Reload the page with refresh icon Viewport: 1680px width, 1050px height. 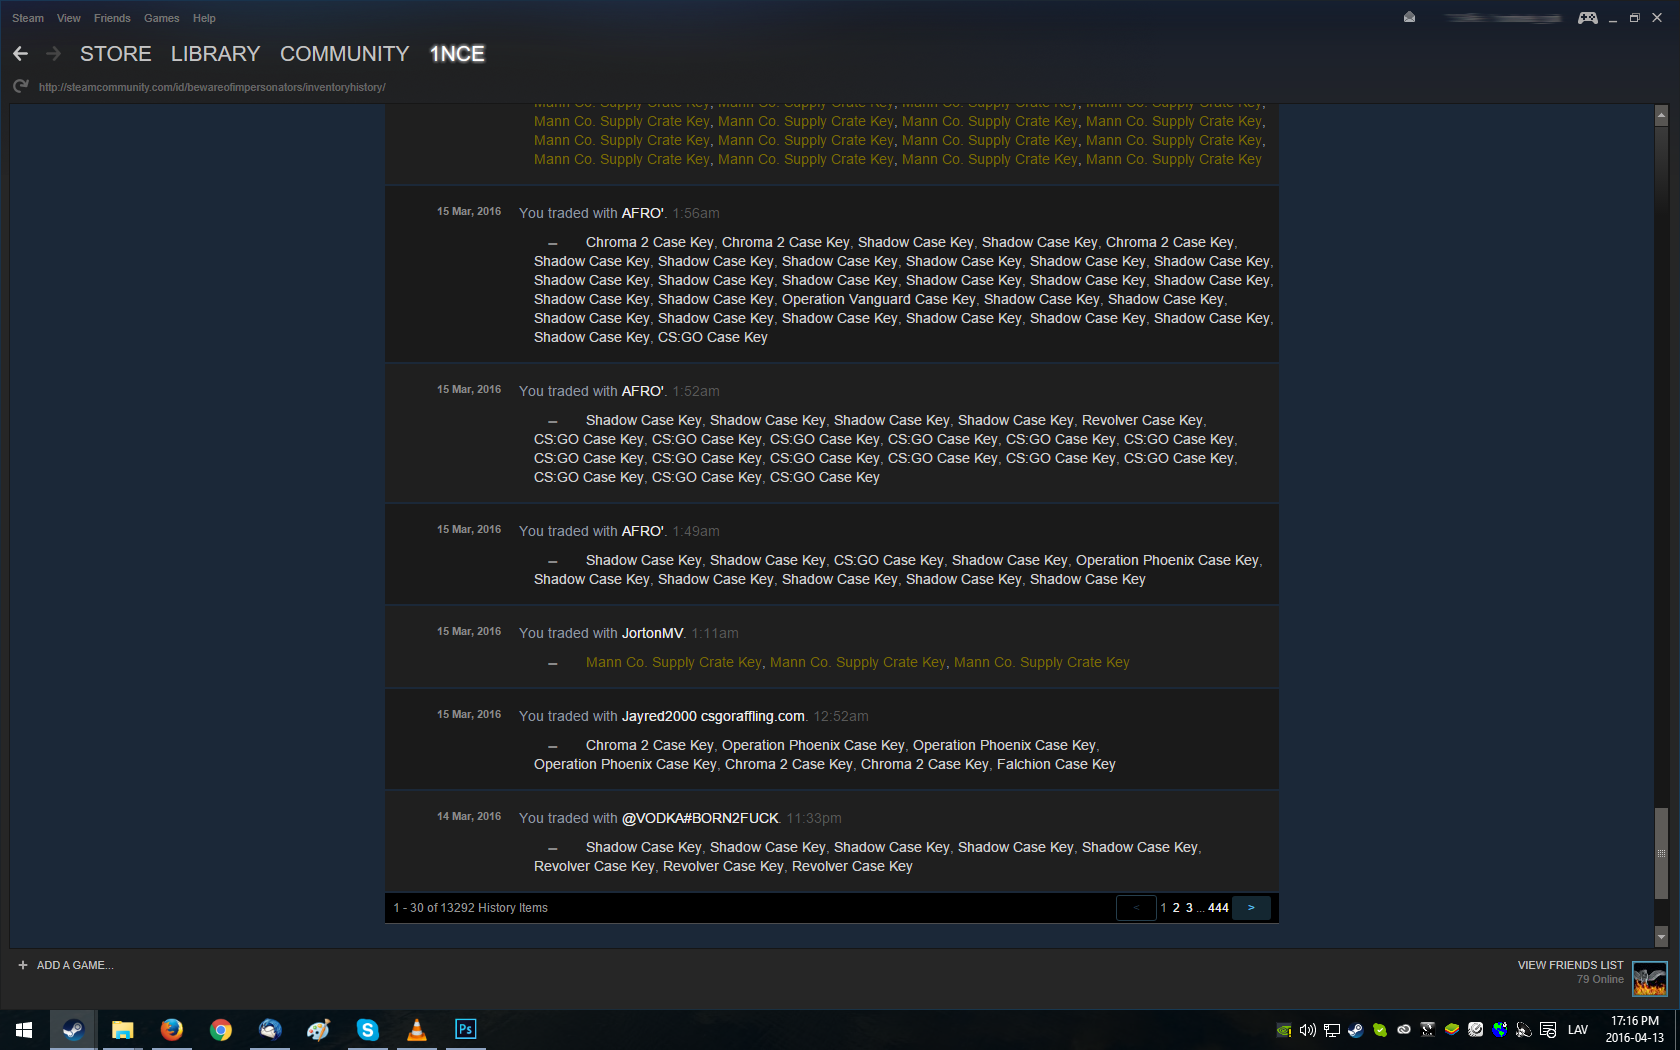tap(20, 87)
